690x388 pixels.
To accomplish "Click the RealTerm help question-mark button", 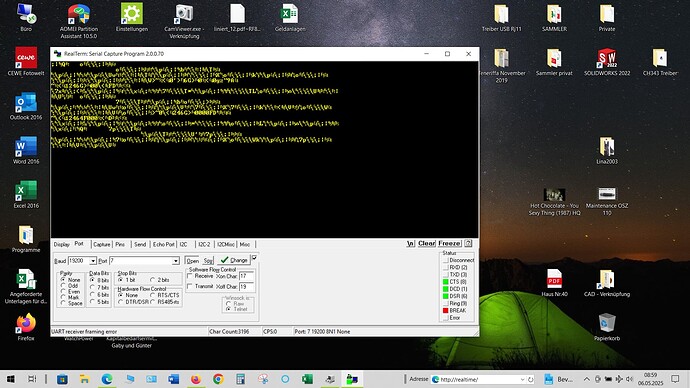I will click(468, 243).
